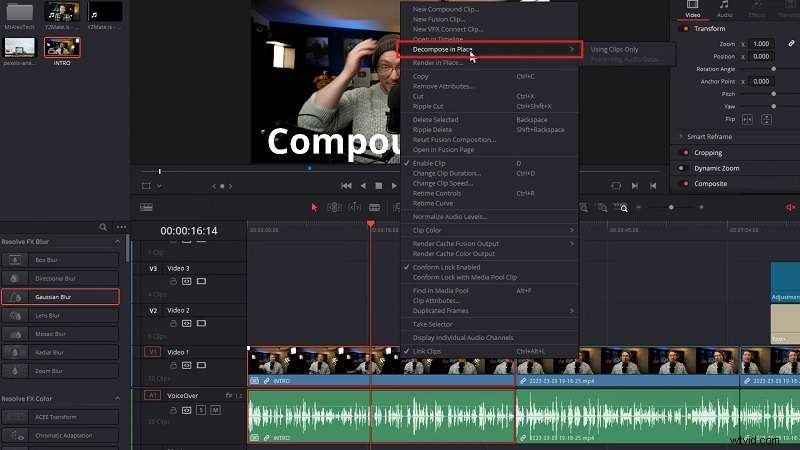Lock the VoiceOver audio track
800x450 pixels.
pyautogui.click(x=173, y=410)
